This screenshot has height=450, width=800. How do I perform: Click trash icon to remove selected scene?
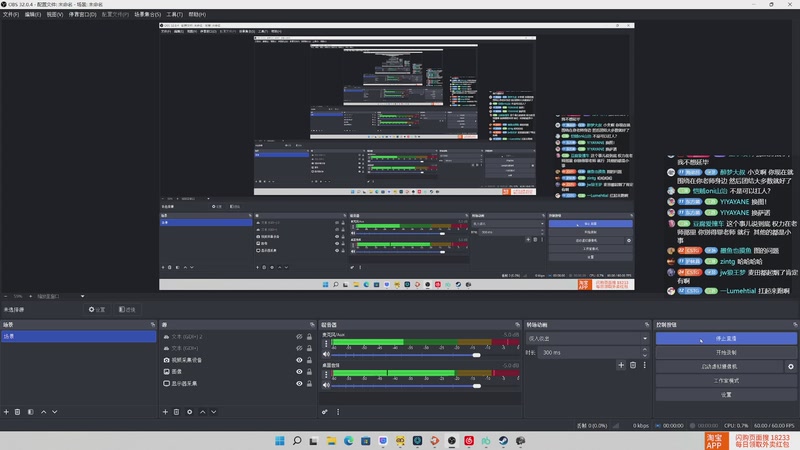[17, 412]
